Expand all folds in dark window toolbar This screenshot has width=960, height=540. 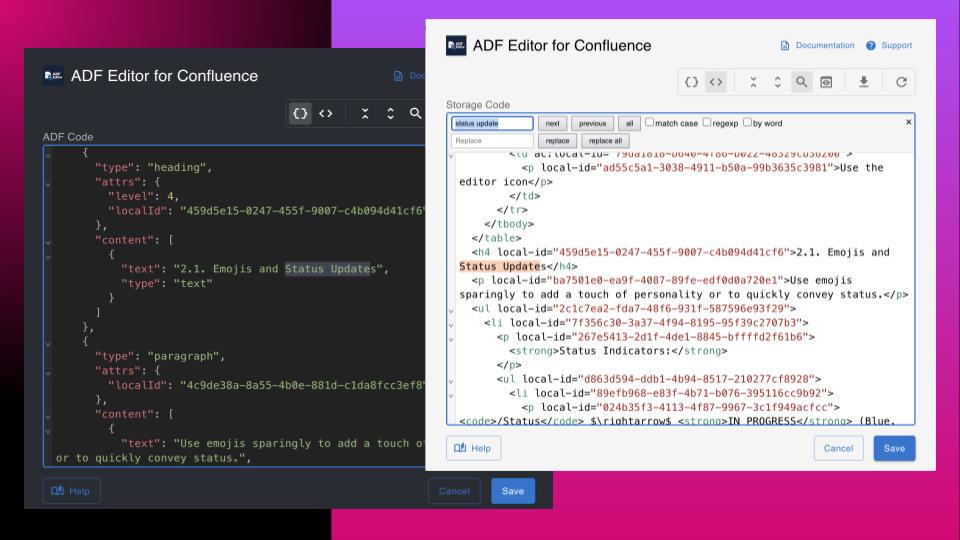tap(391, 113)
